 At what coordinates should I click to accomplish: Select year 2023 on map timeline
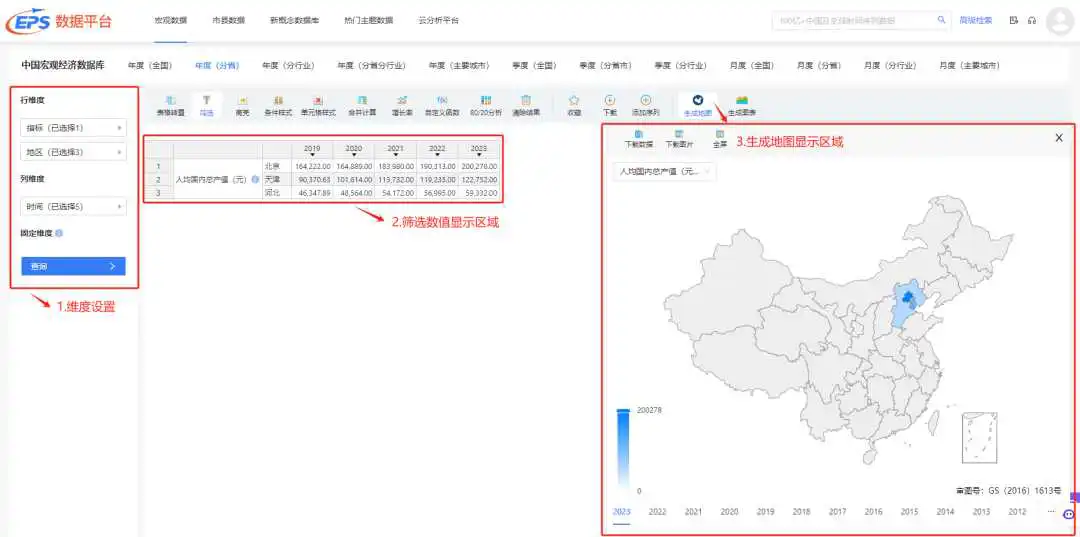coord(621,512)
